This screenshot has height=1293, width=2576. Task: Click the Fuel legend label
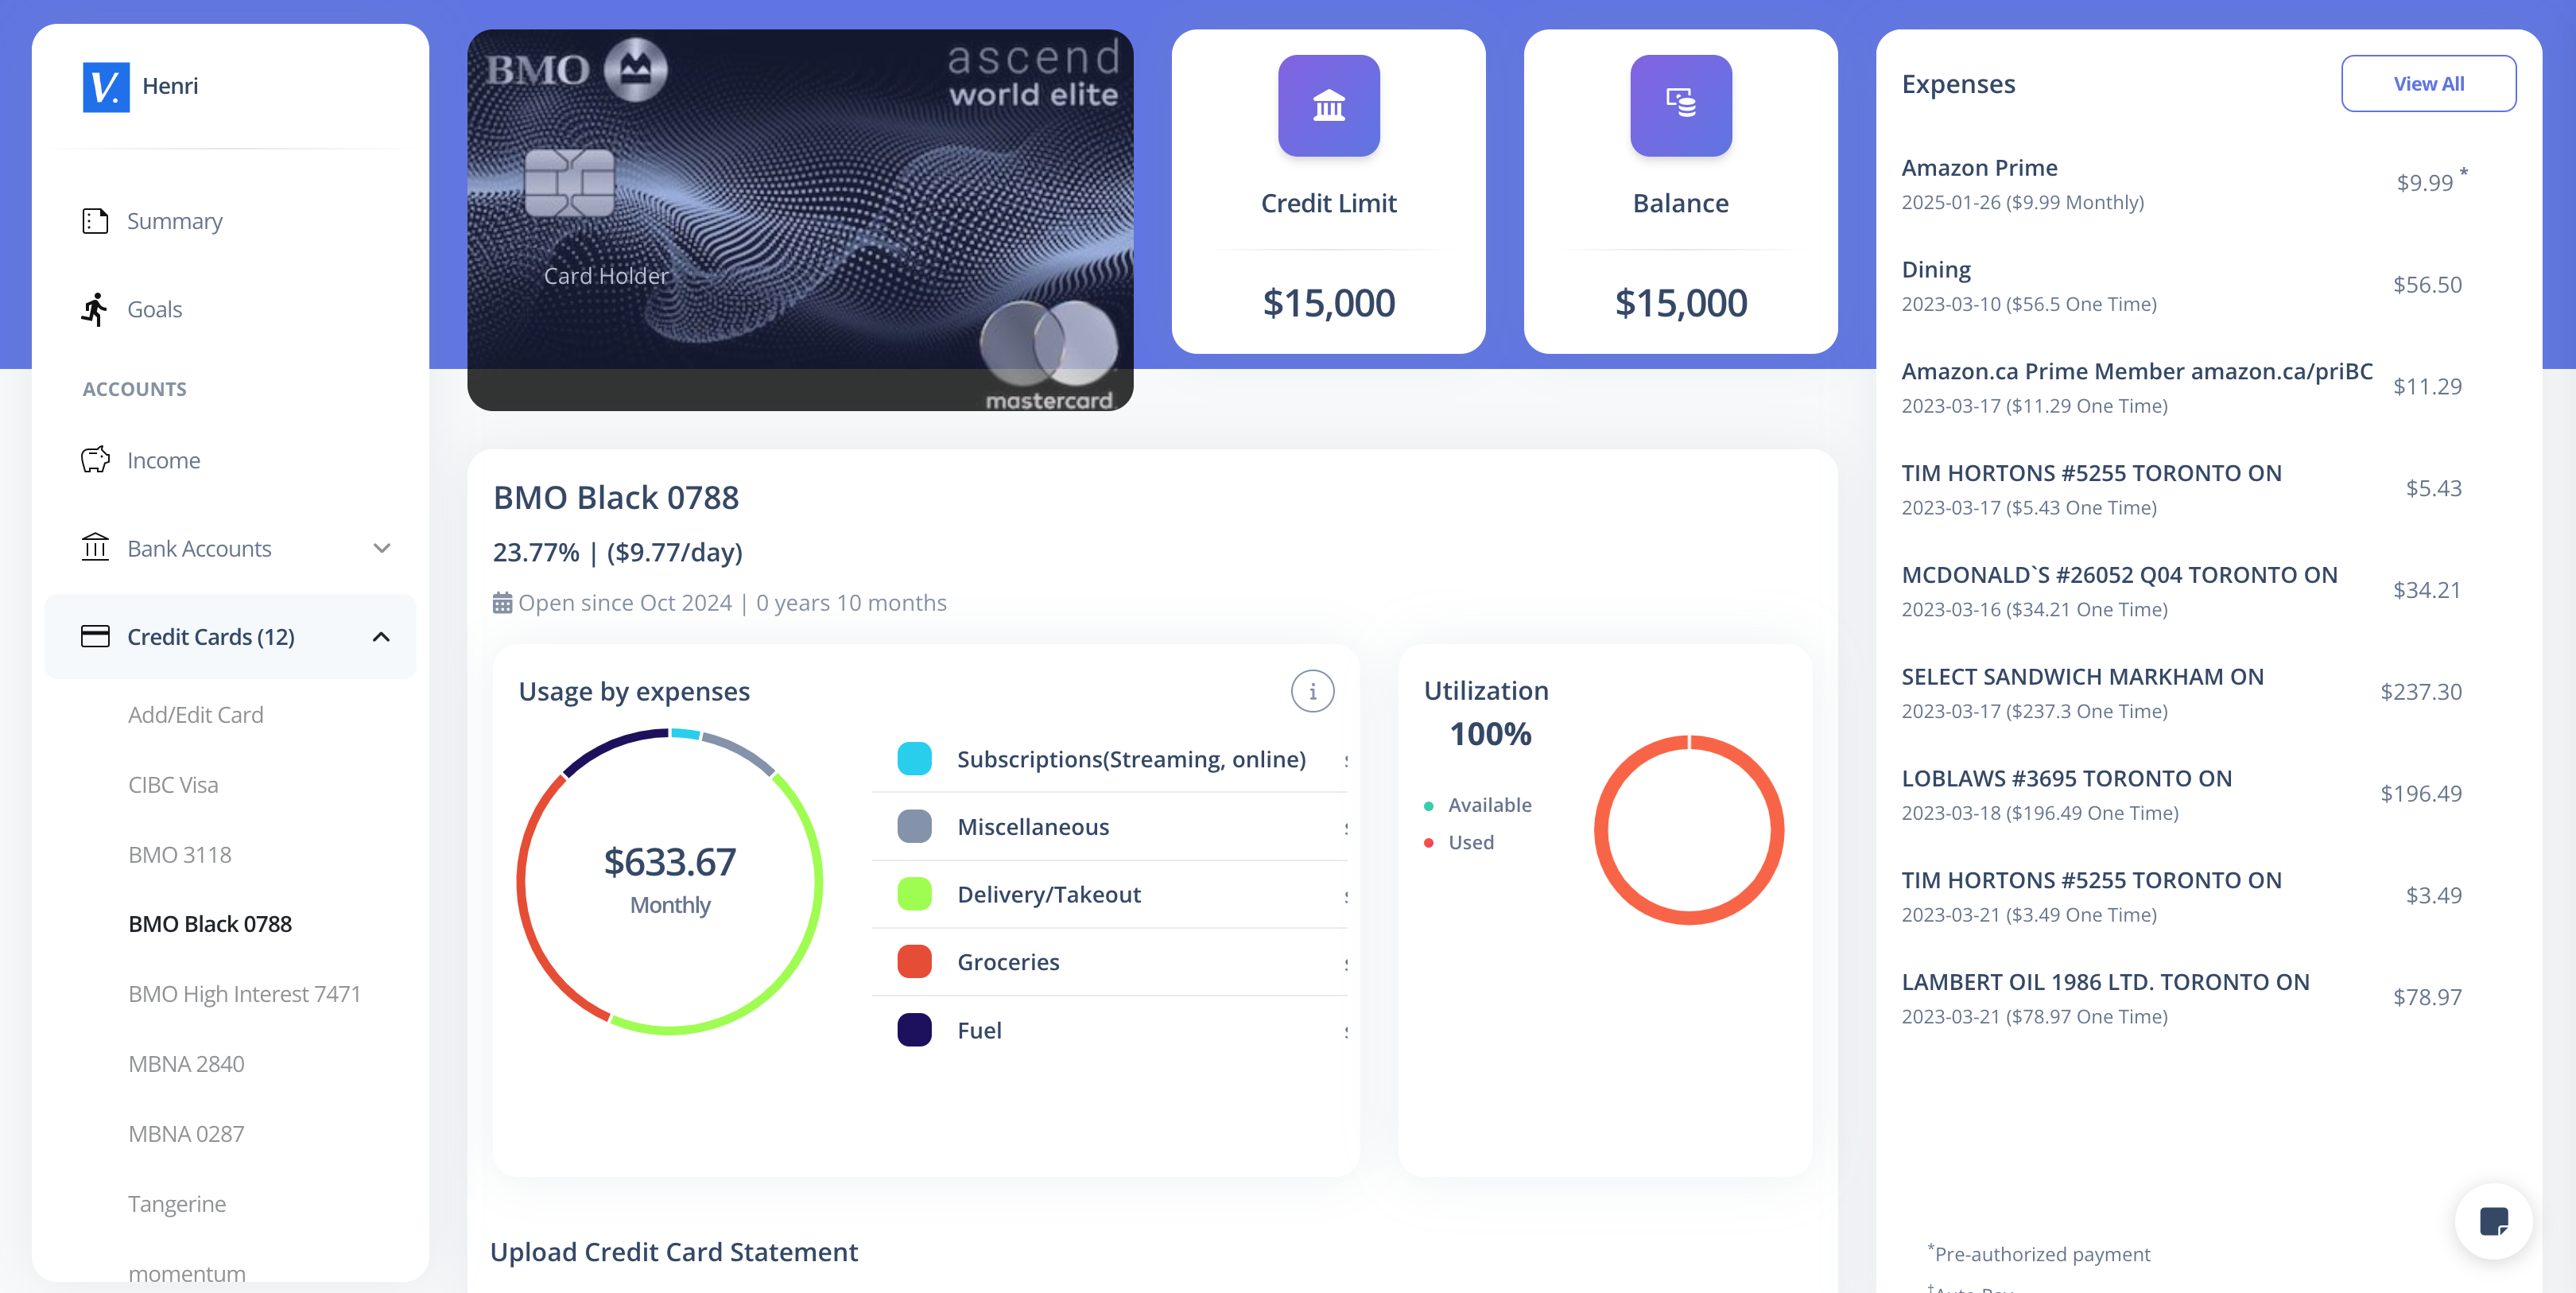(979, 1030)
